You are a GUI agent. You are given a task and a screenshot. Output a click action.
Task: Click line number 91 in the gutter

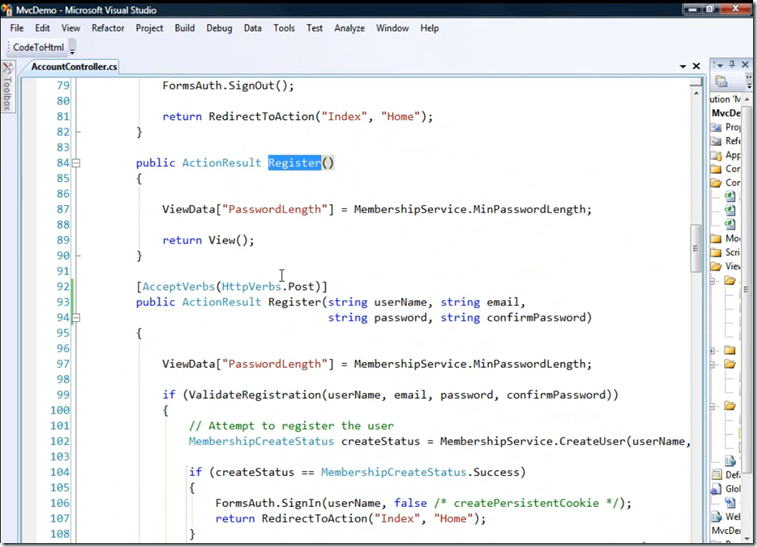pyautogui.click(x=63, y=271)
